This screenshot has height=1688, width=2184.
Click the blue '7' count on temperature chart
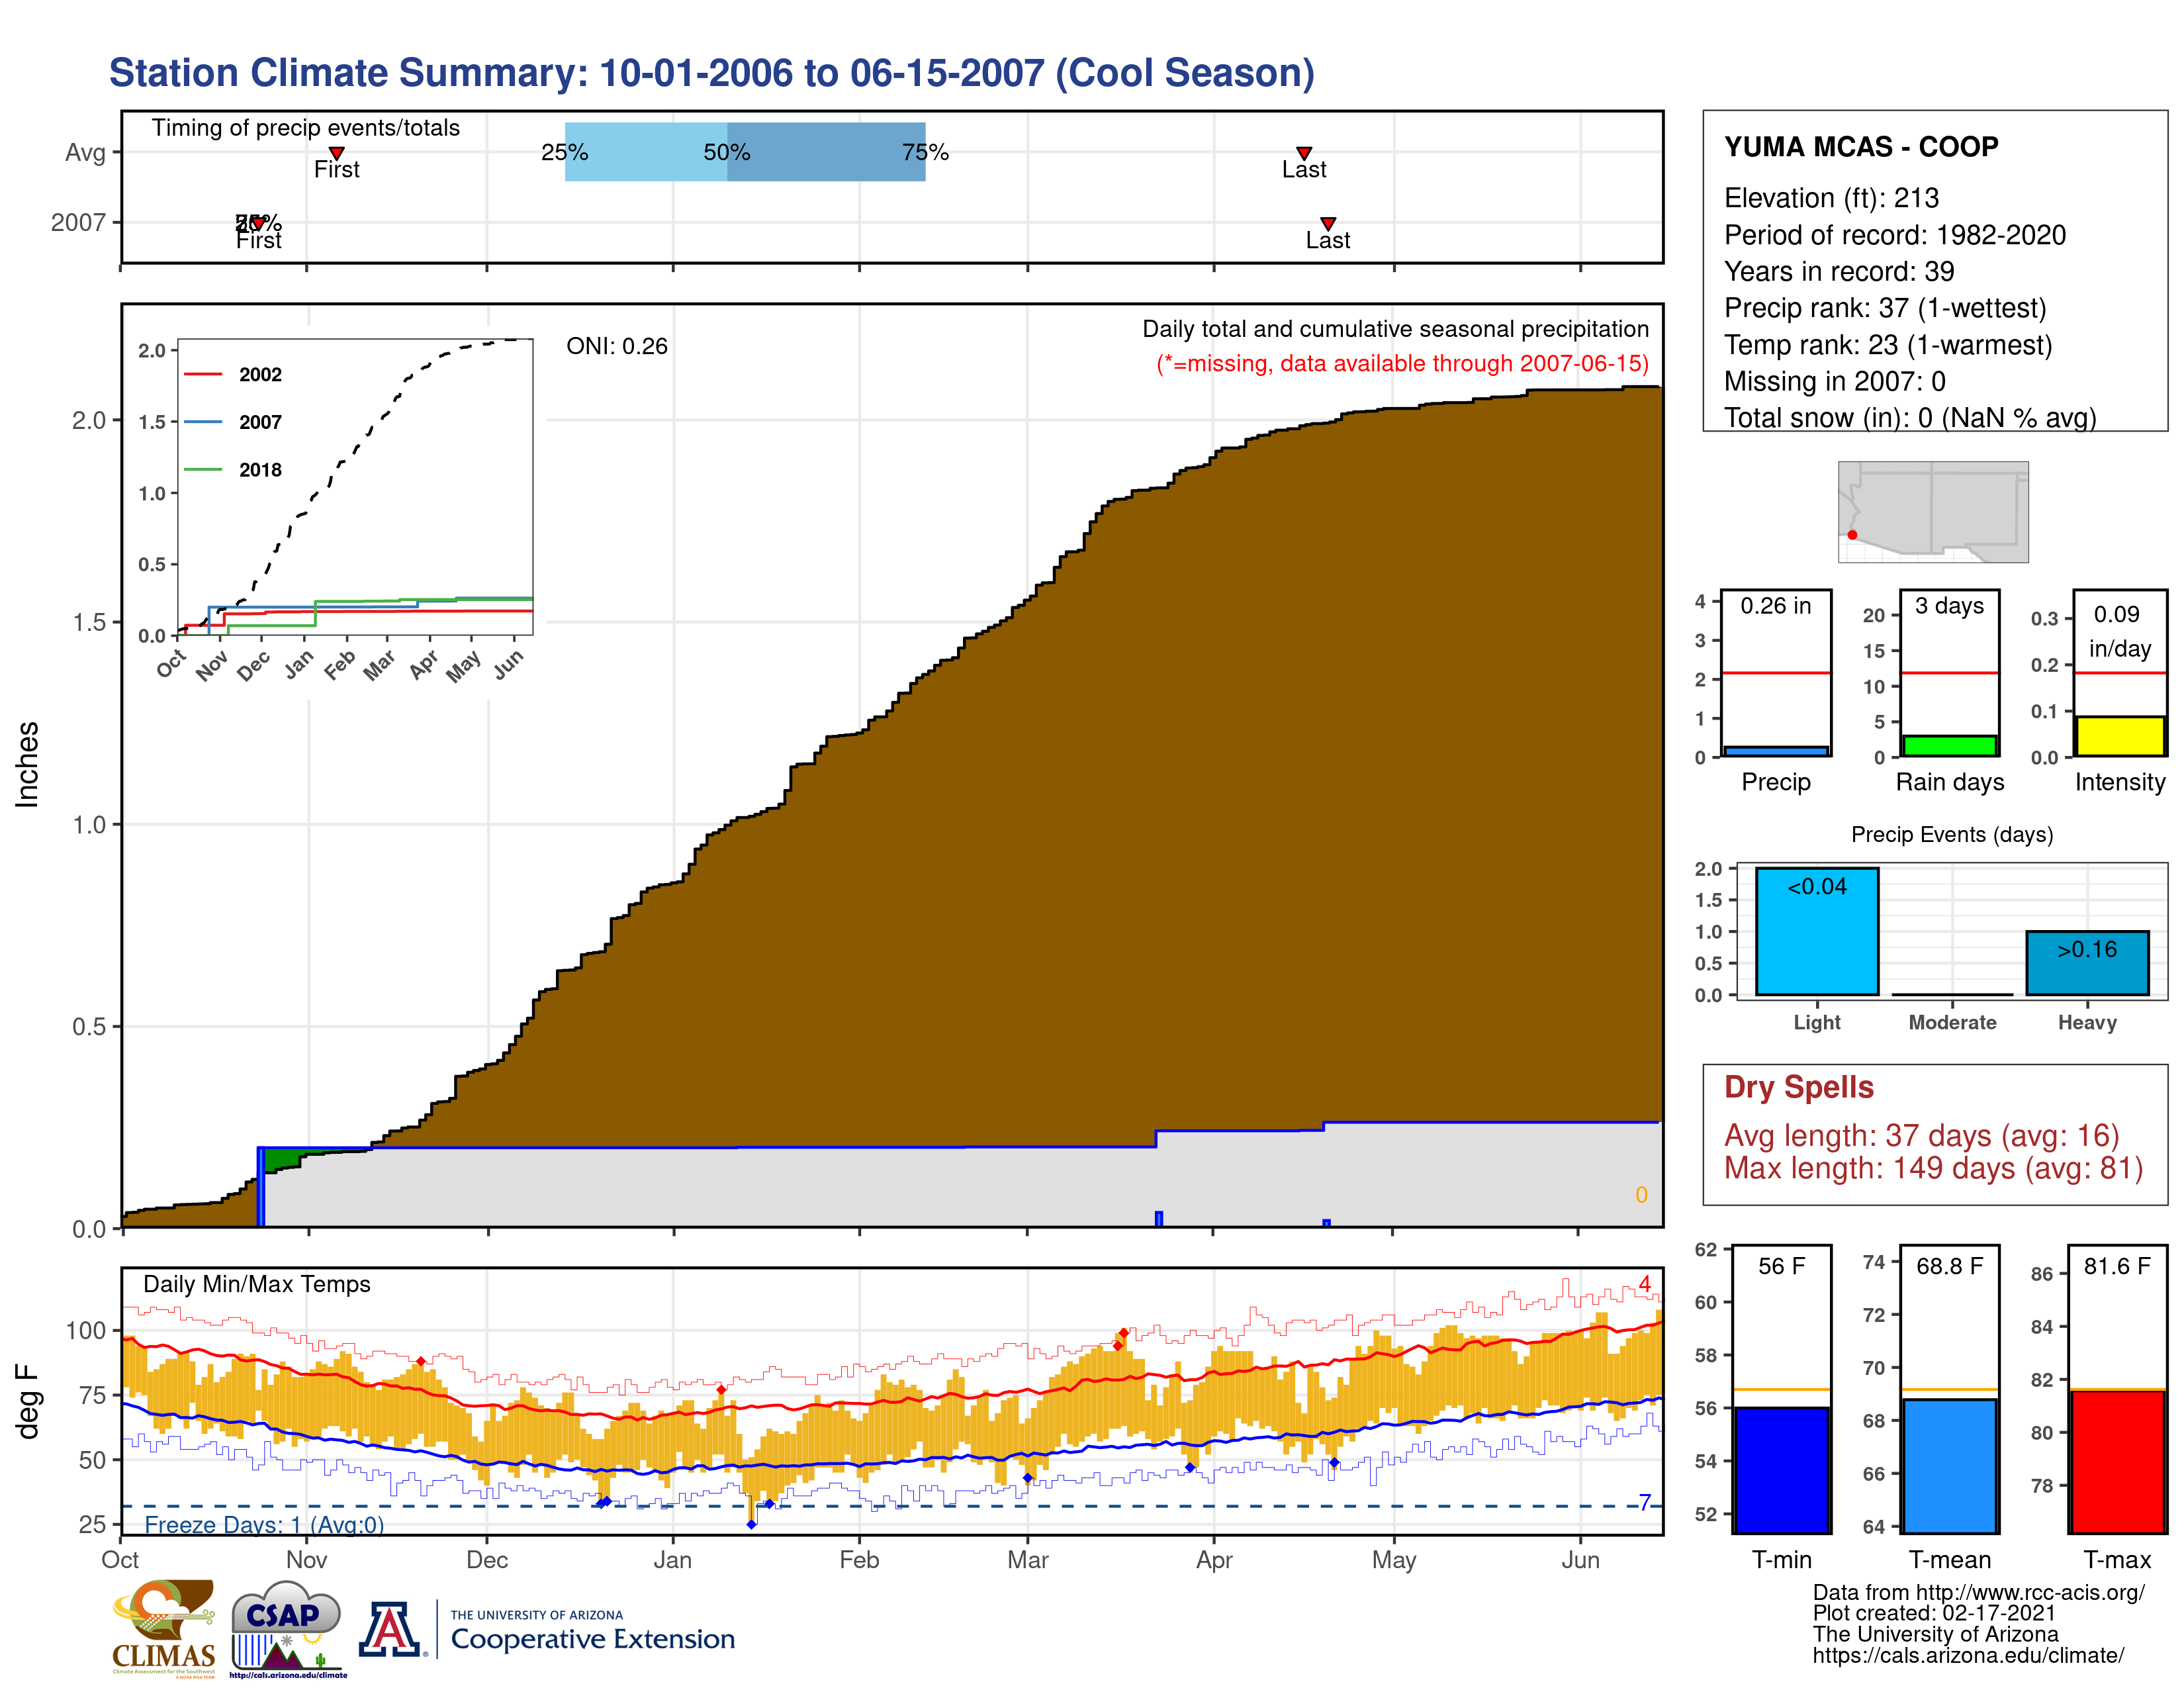click(x=1645, y=1502)
